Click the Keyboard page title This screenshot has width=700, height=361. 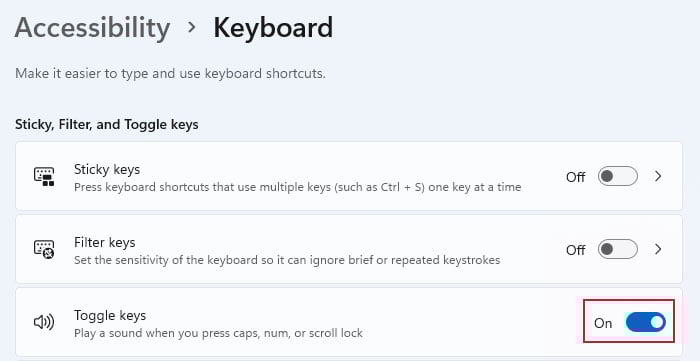[273, 28]
